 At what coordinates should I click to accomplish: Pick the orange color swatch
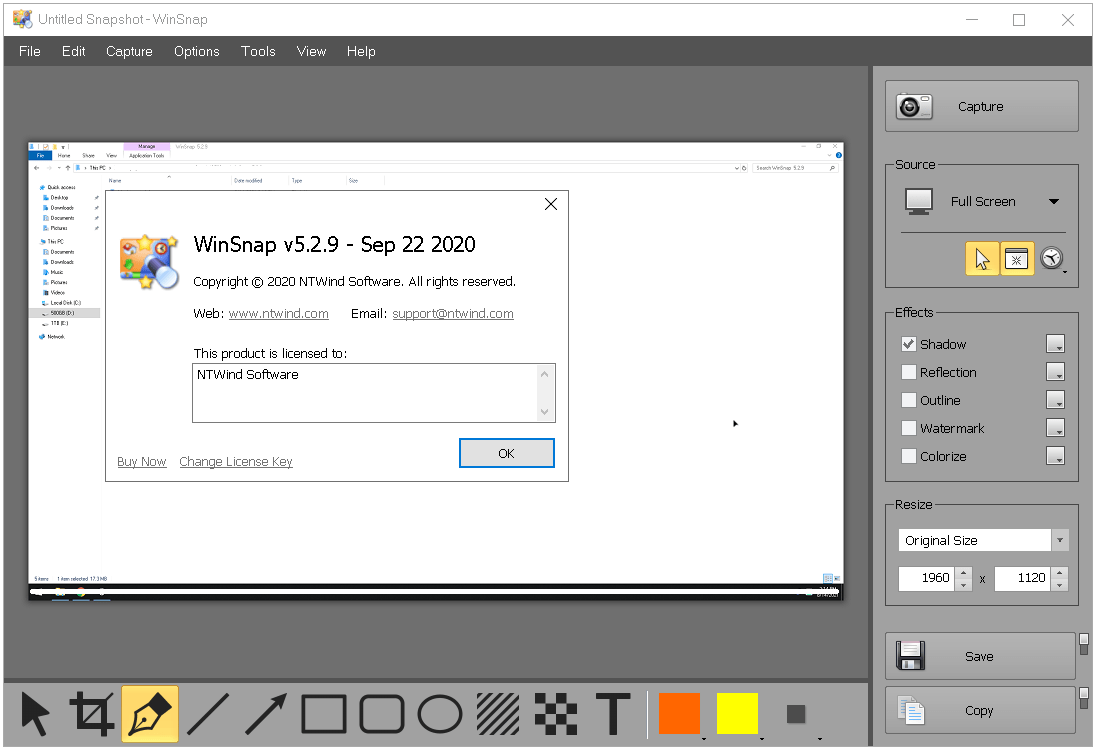point(679,713)
